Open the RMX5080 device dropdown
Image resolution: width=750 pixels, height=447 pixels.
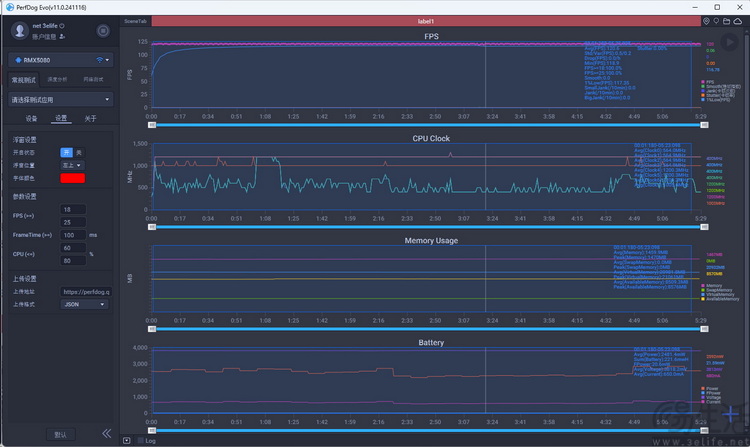[61, 60]
